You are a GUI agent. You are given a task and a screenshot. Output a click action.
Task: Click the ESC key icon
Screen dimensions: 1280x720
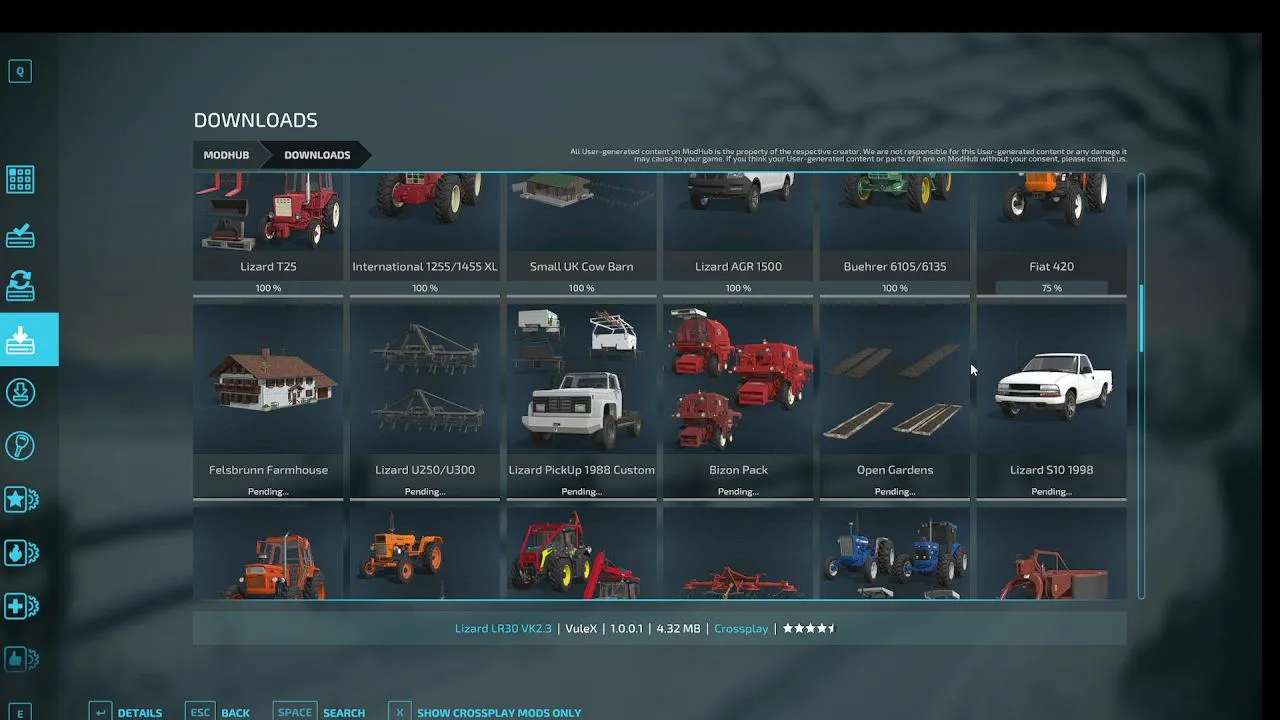(200, 712)
